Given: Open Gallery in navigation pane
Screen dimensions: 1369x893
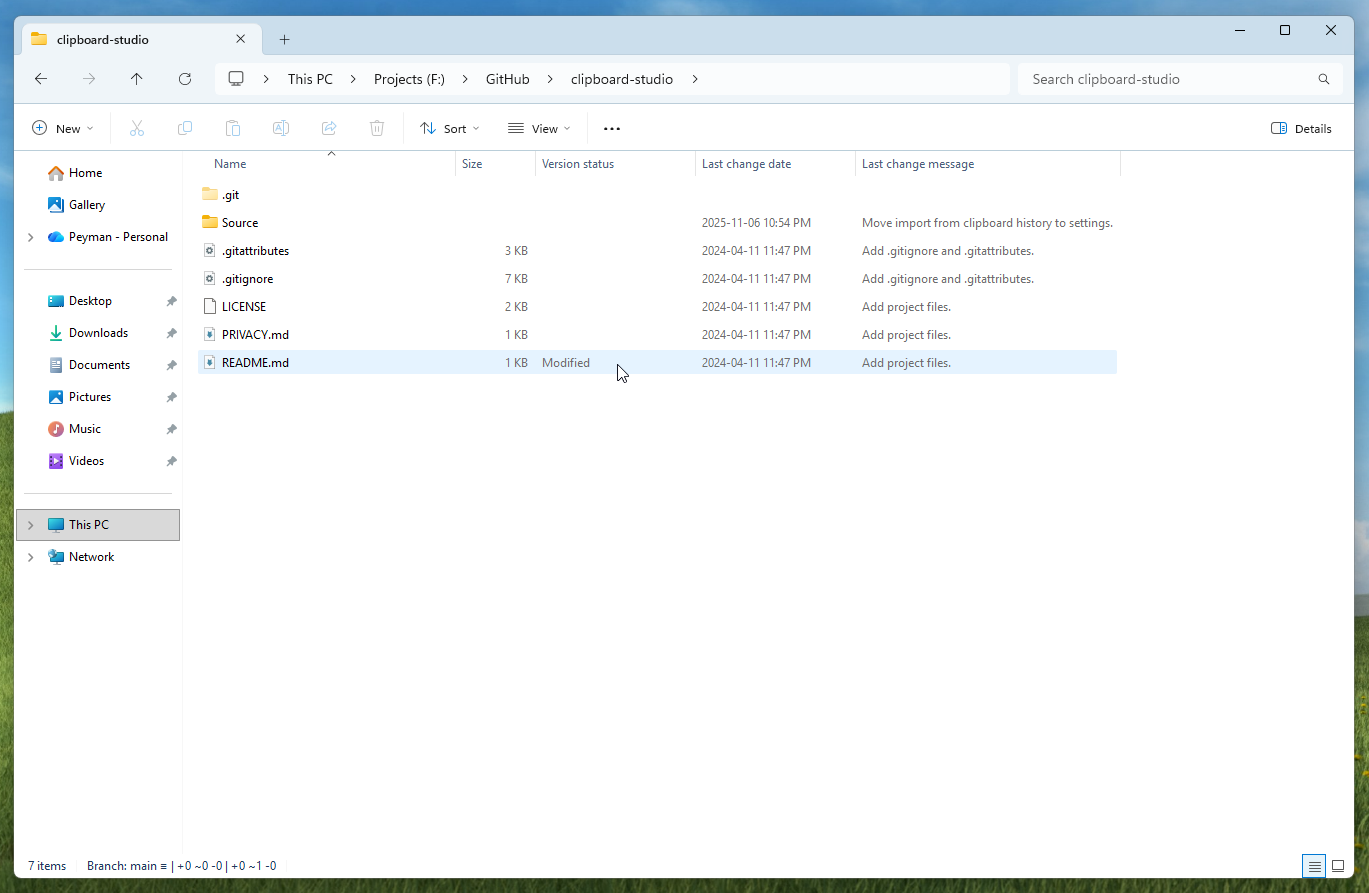Looking at the screenshot, I should [x=87, y=205].
